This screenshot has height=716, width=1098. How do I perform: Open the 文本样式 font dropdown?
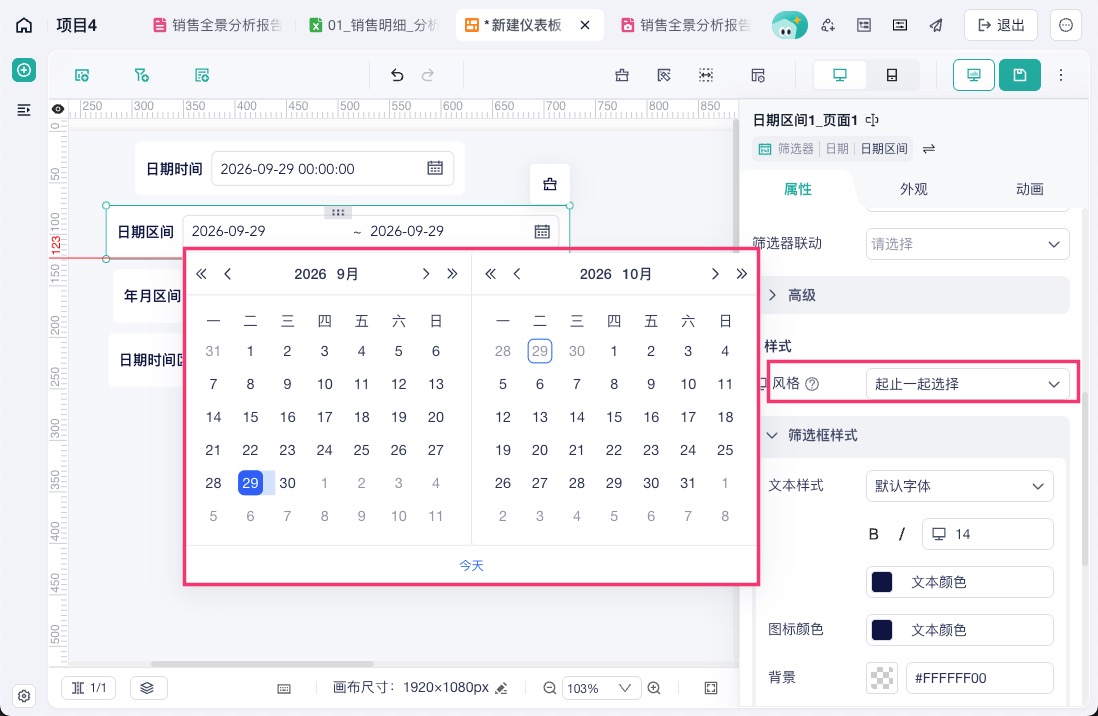coord(959,486)
